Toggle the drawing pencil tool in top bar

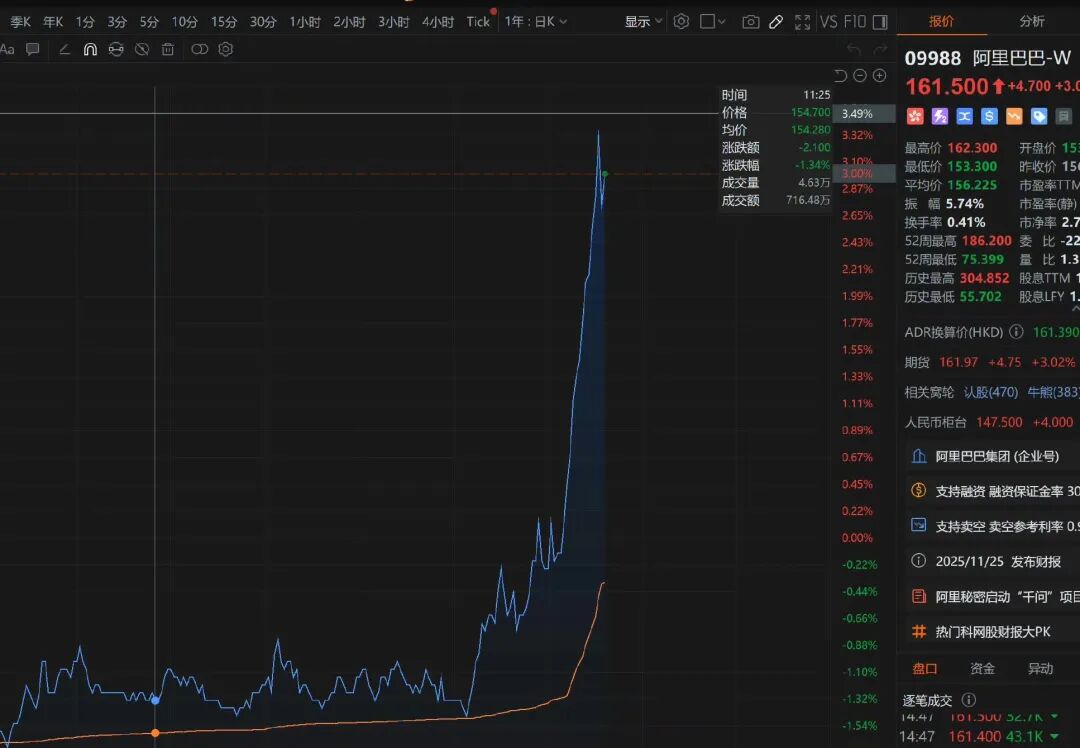tap(776, 22)
